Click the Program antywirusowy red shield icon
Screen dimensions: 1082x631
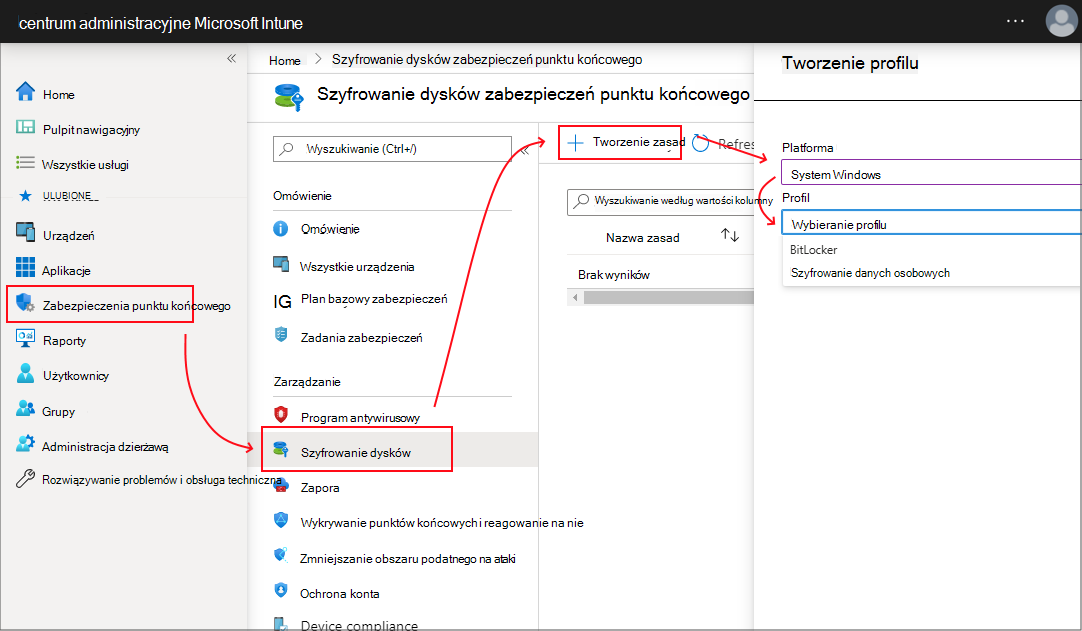(281, 414)
